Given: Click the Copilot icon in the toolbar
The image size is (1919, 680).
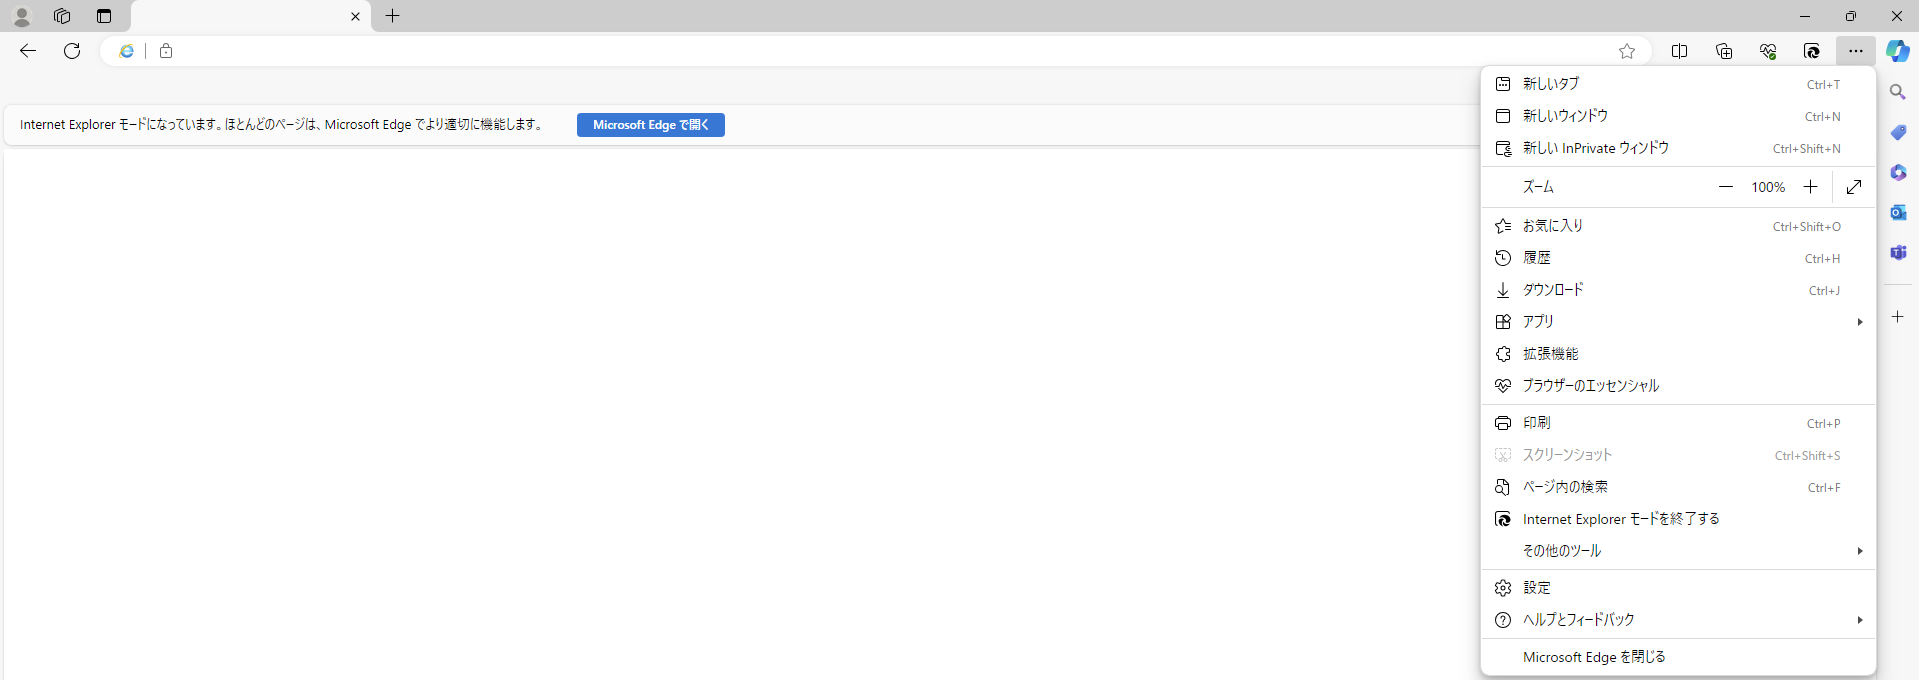Looking at the screenshot, I should coord(1897,51).
